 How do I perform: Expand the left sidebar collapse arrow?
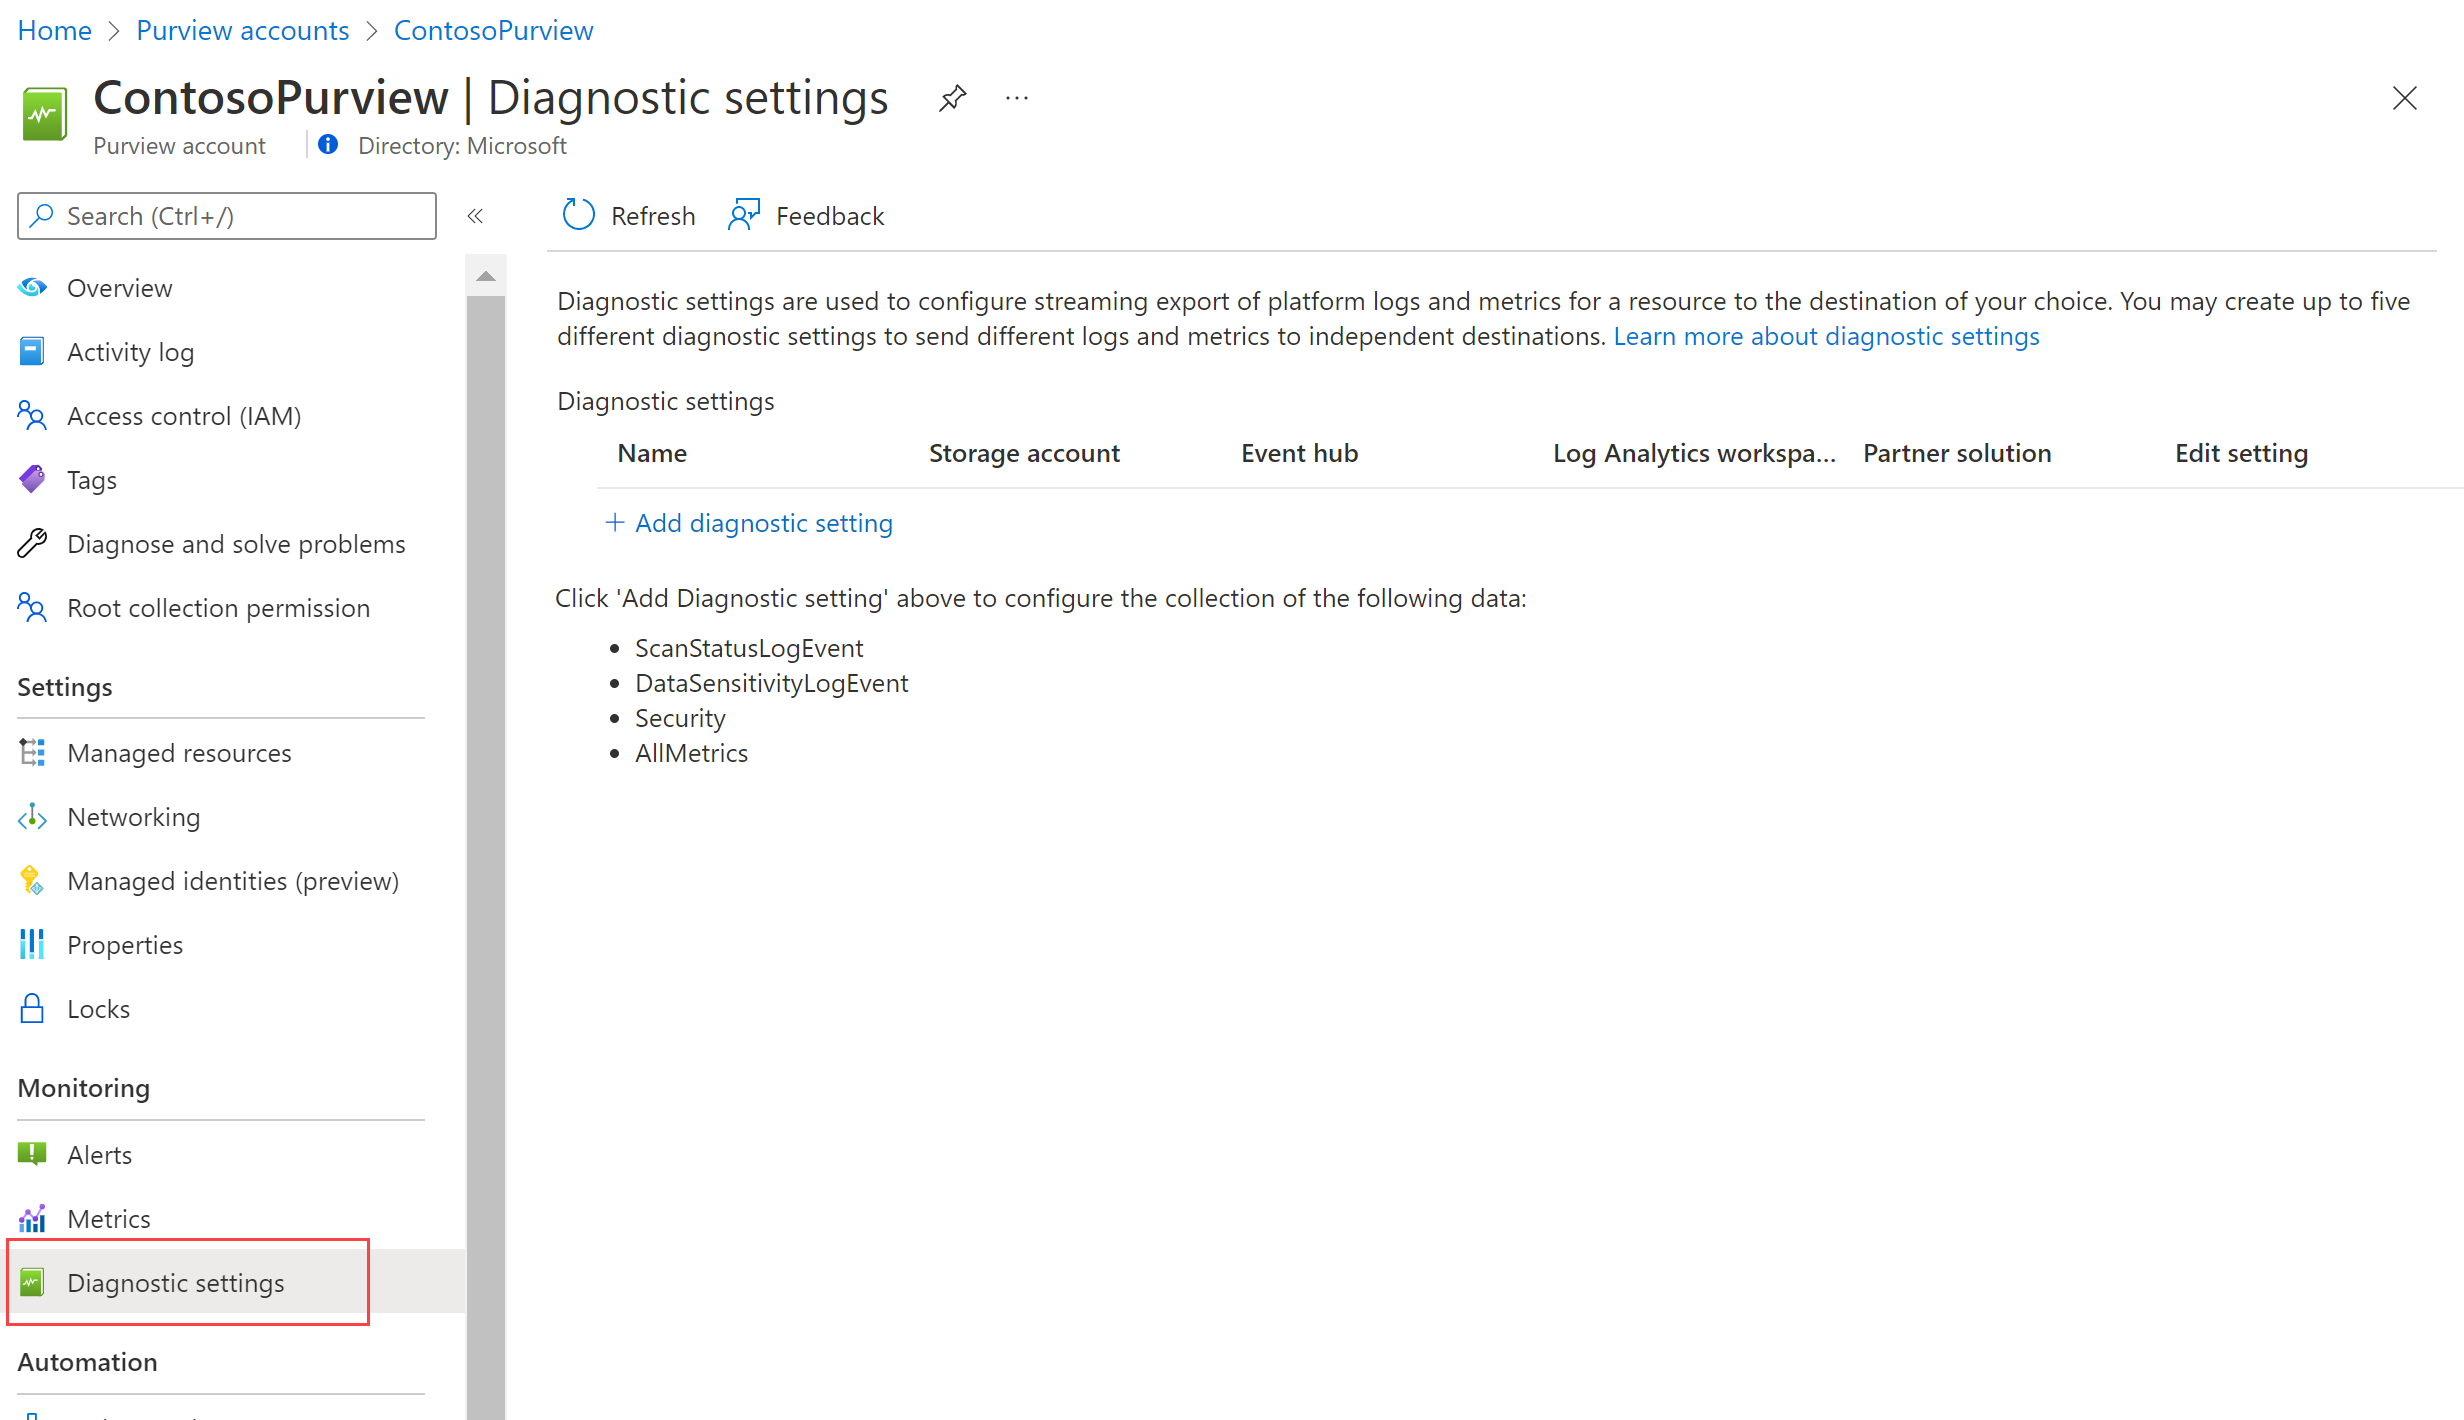click(476, 217)
